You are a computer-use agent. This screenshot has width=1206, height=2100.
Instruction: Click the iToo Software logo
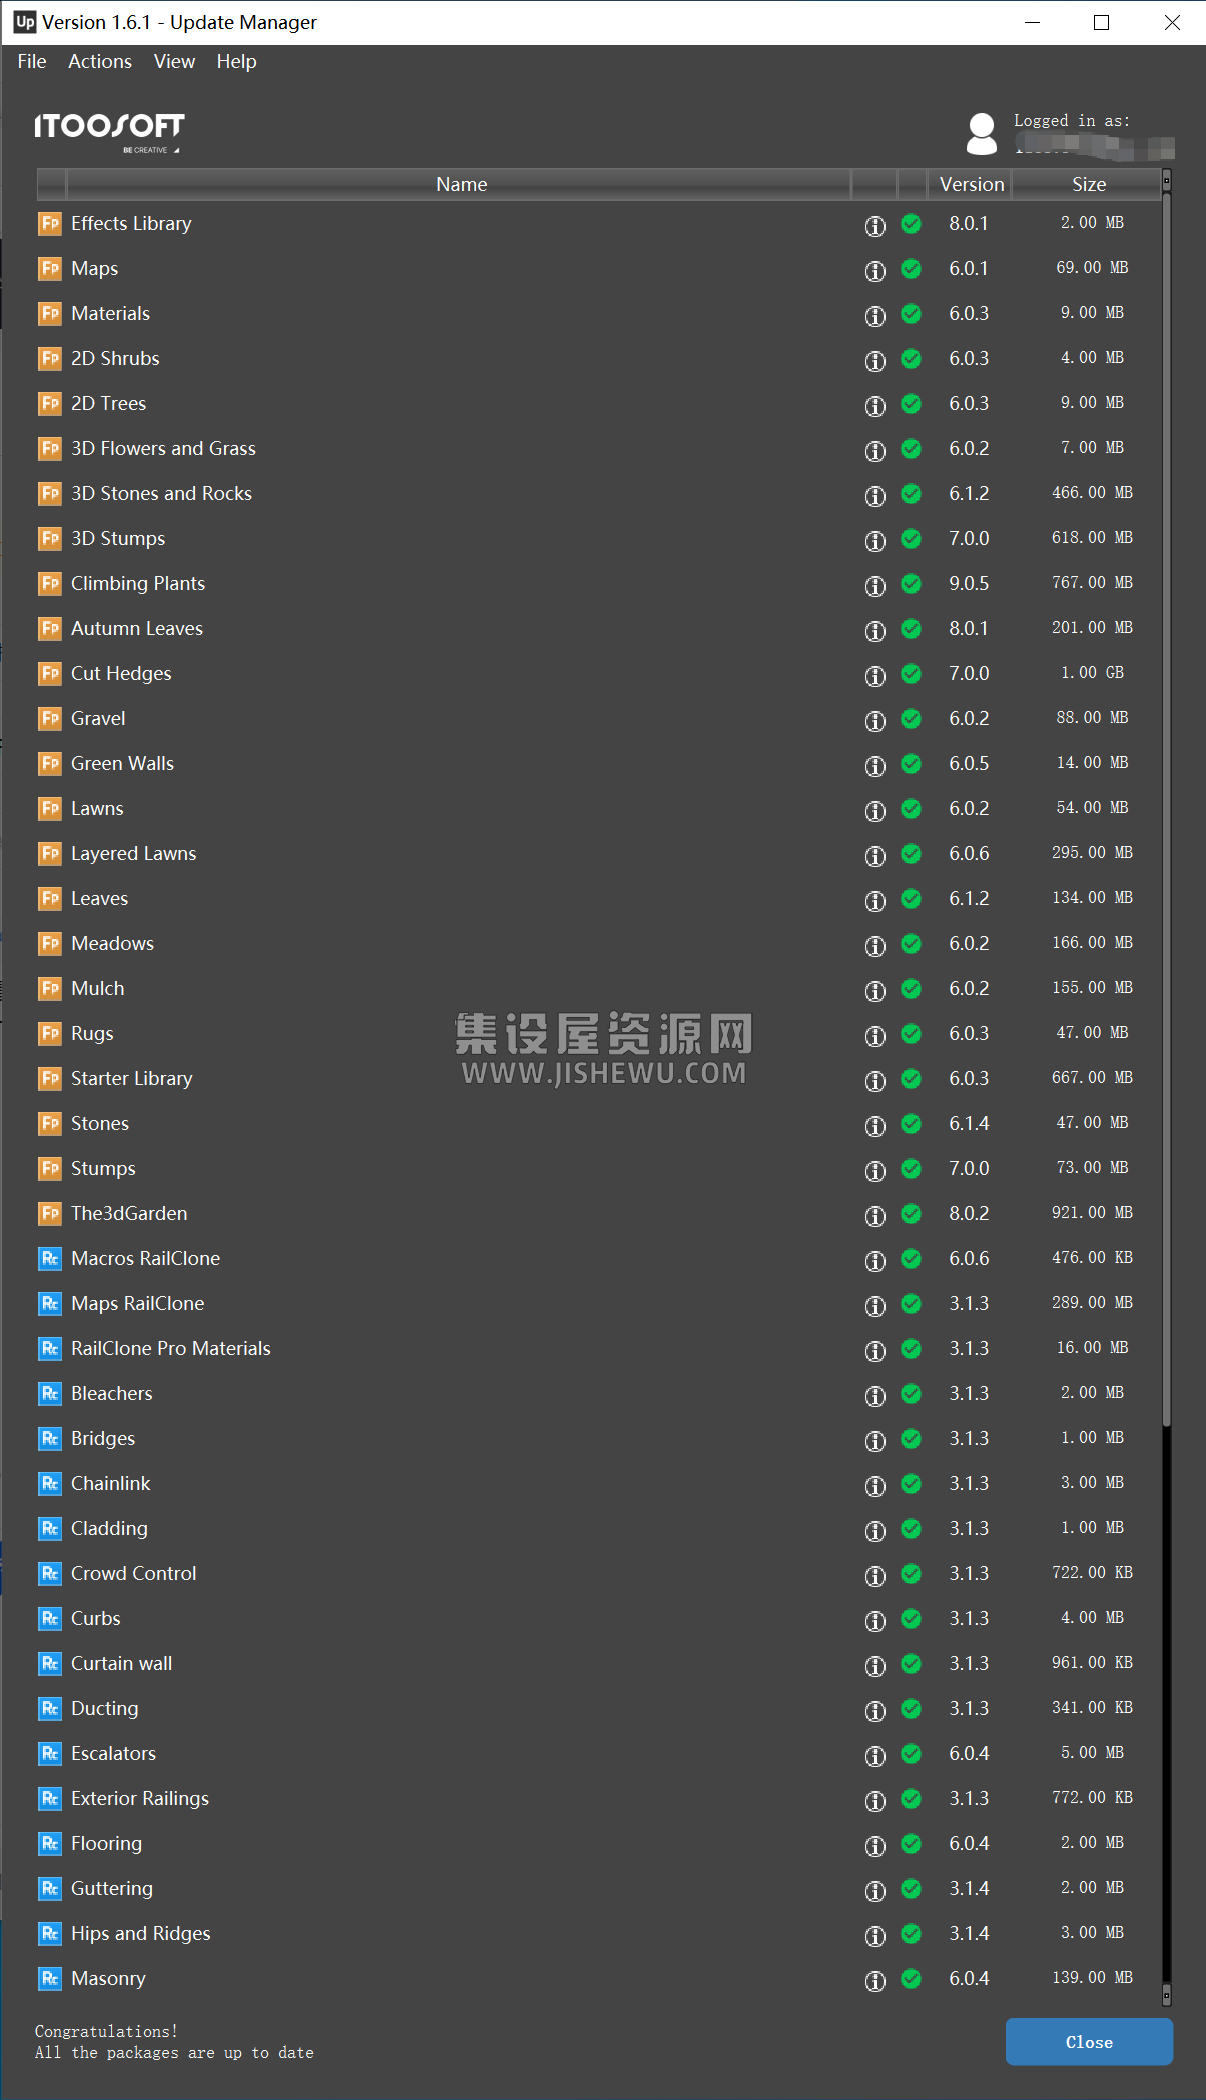click(x=109, y=131)
